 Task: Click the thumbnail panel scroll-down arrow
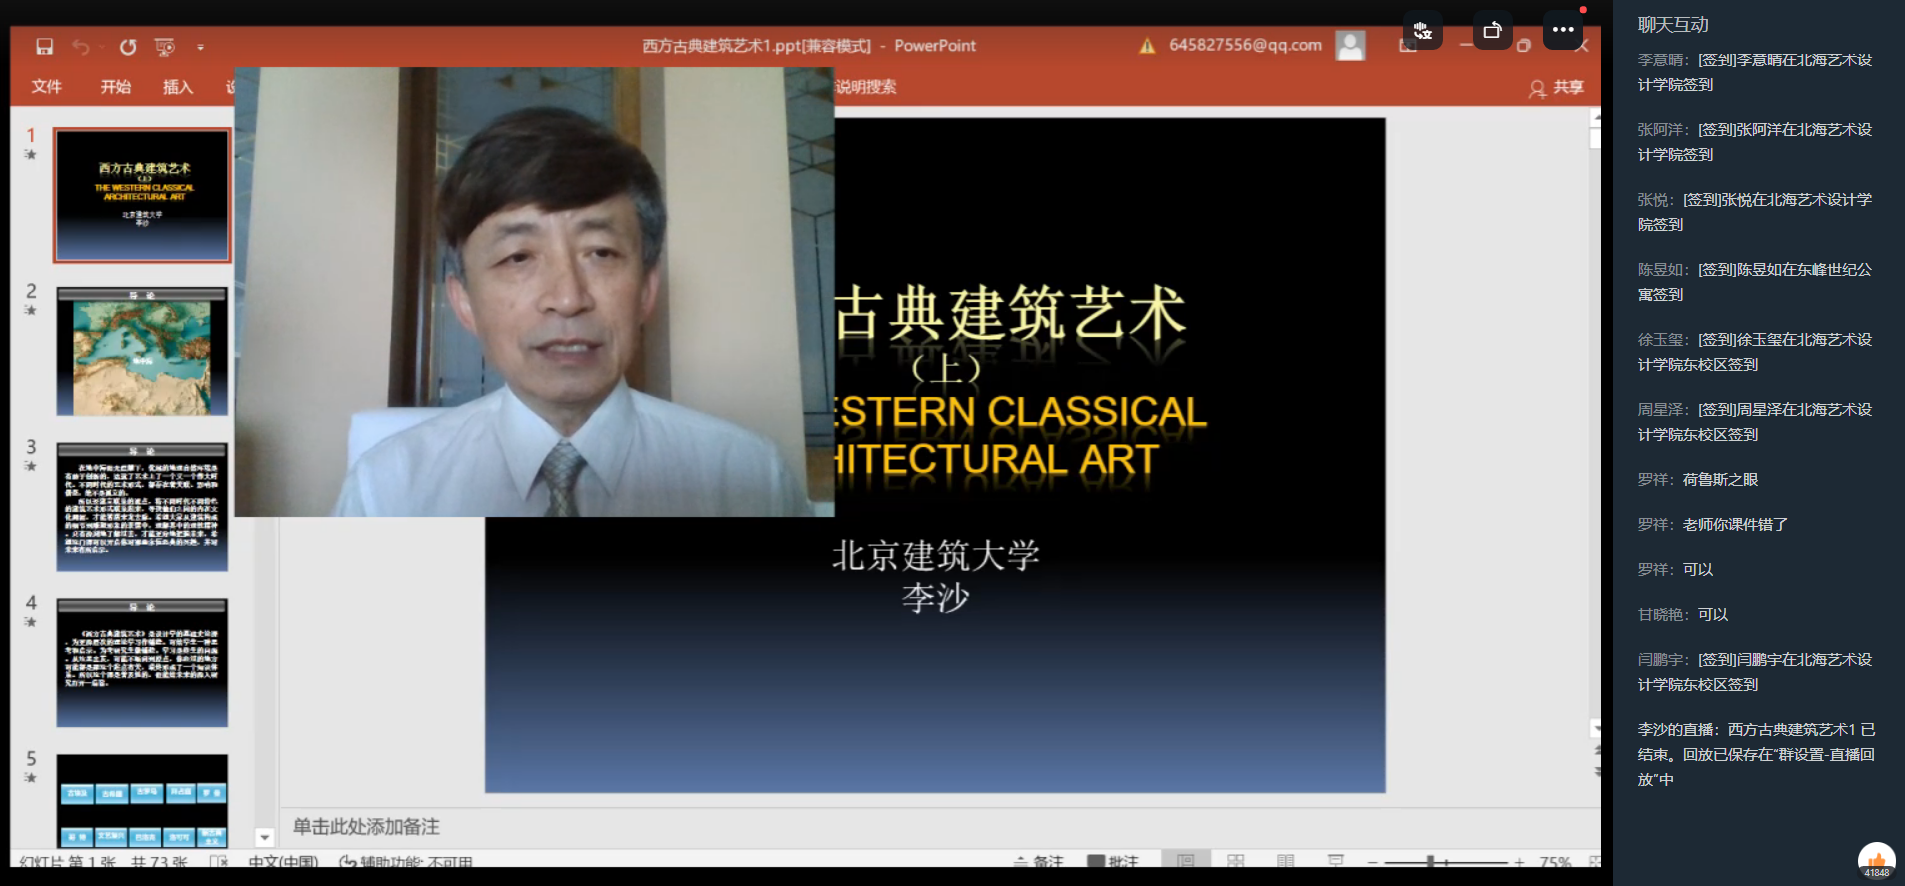[265, 837]
